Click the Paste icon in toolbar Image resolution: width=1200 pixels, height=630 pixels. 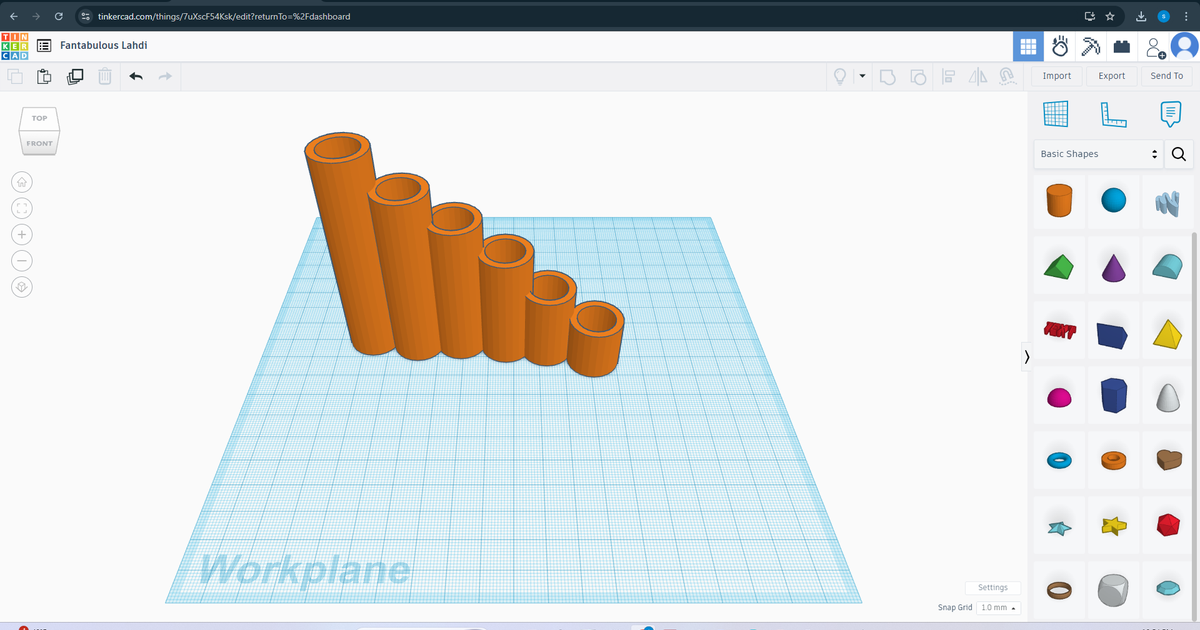coord(44,76)
